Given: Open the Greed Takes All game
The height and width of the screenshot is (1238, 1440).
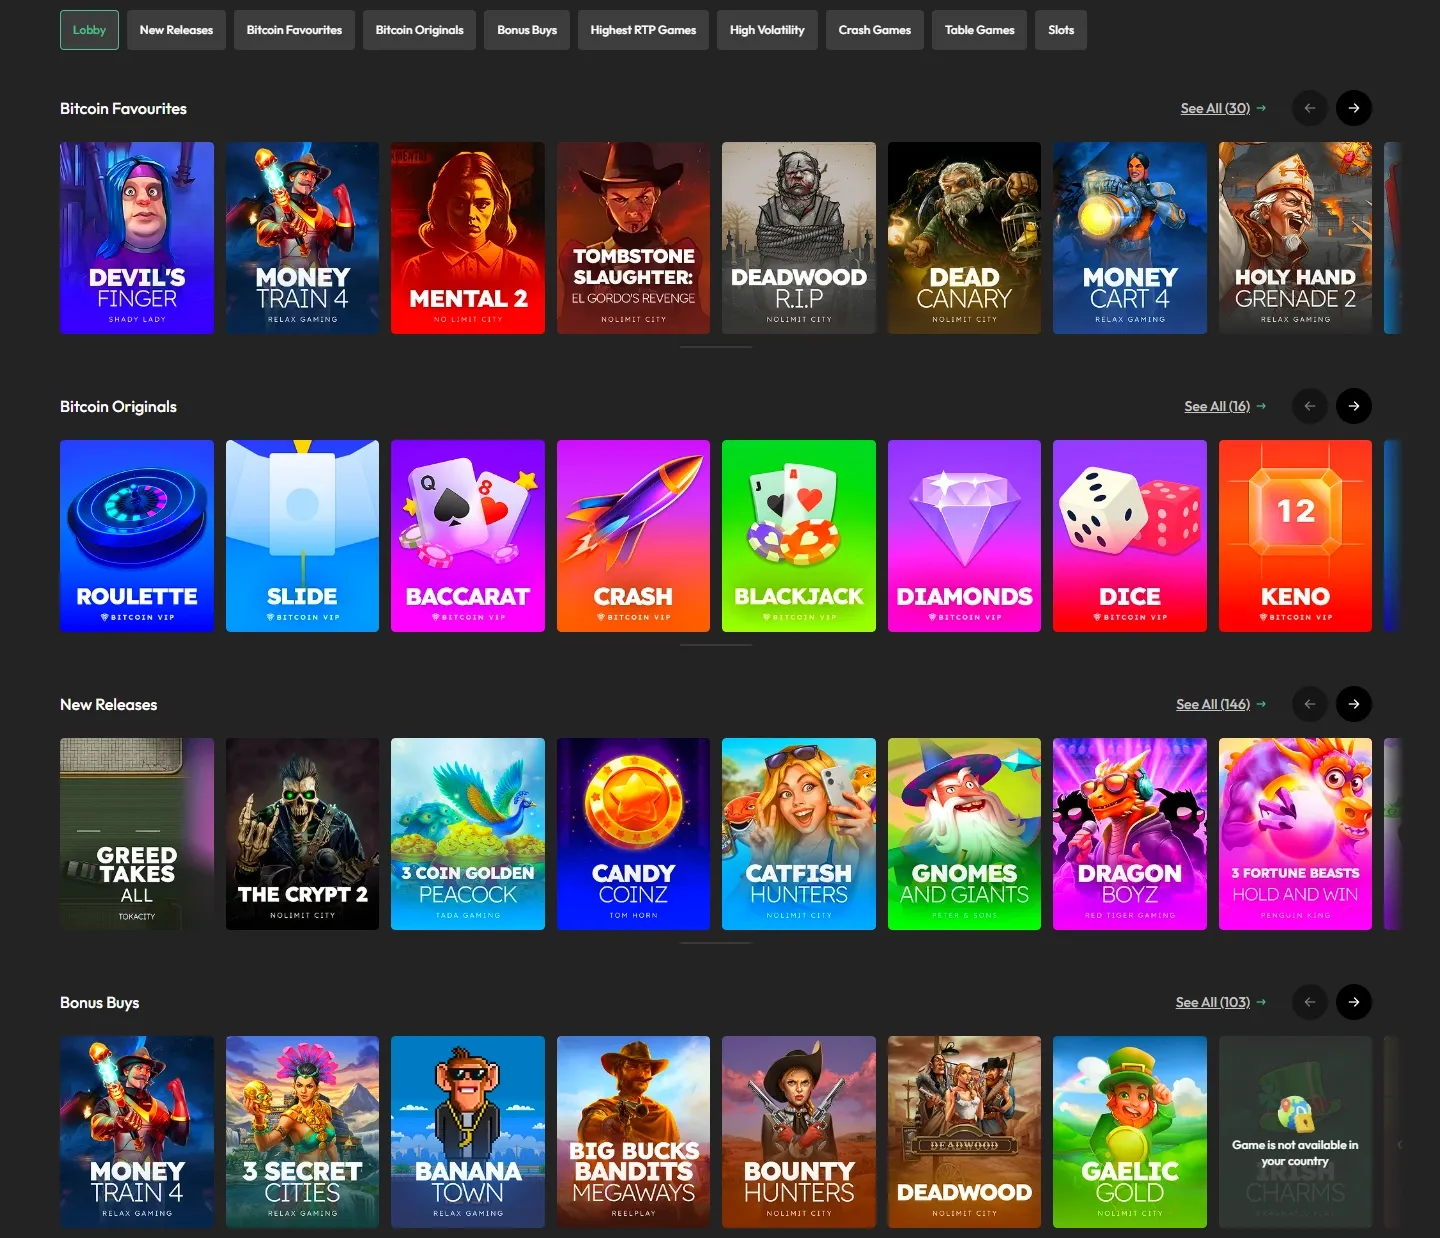Looking at the screenshot, I should pos(137,834).
